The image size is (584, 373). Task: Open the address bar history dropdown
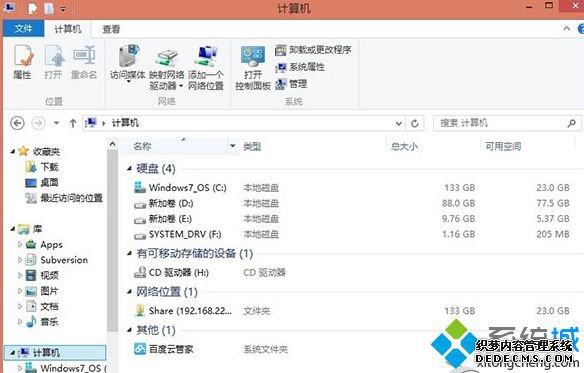(399, 123)
